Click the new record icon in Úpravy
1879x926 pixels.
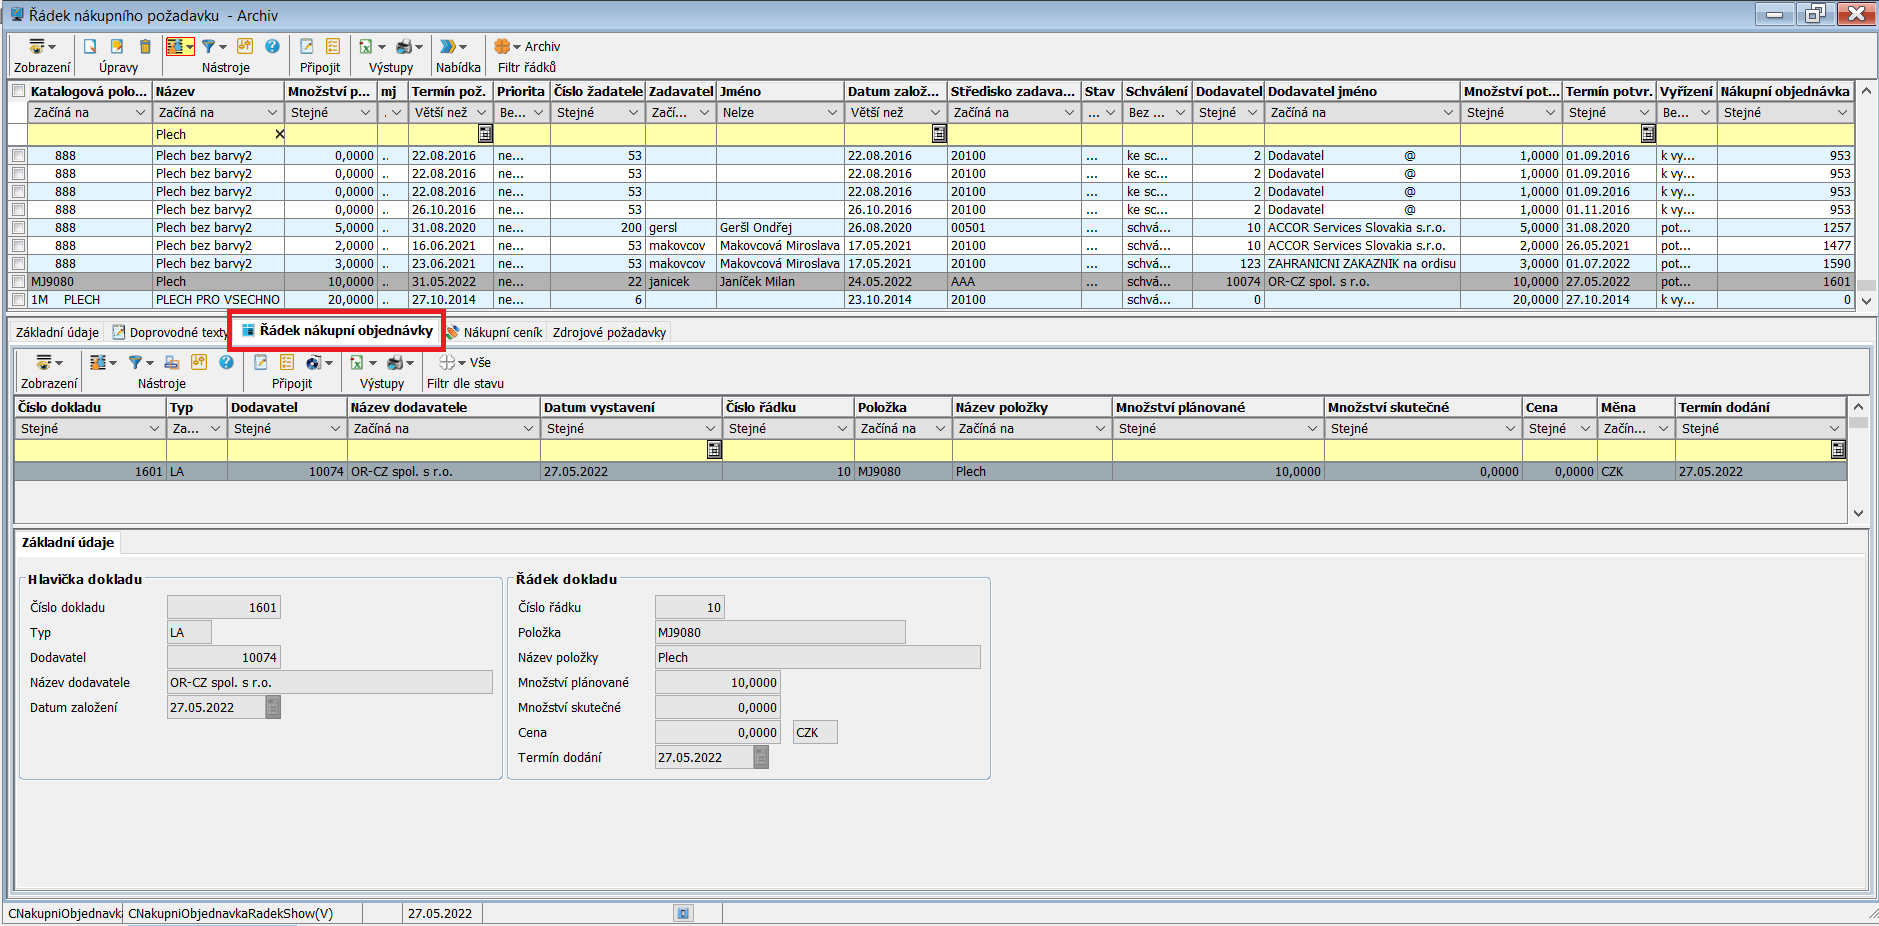(90, 47)
